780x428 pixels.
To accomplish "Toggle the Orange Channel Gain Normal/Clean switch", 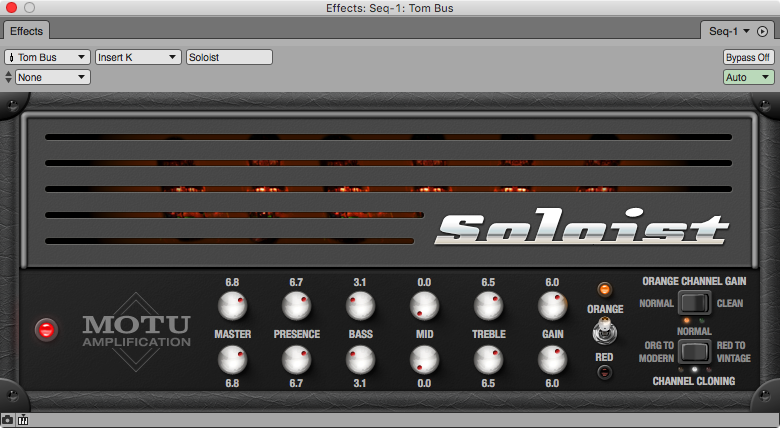I will [694, 303].
